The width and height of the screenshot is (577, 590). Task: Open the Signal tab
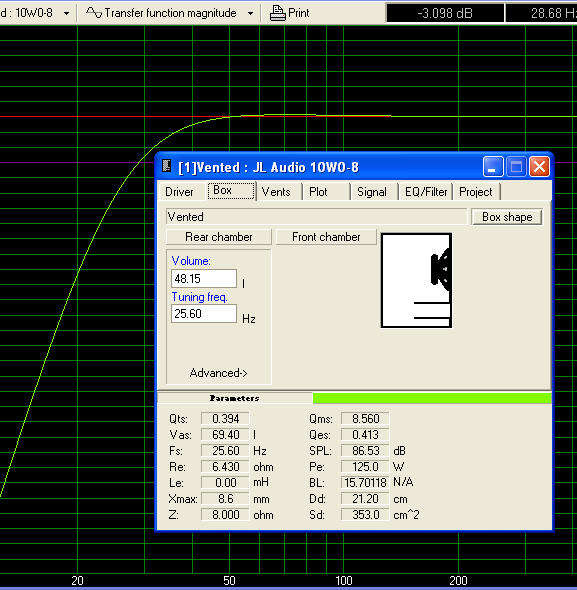[x=372, y=192]
